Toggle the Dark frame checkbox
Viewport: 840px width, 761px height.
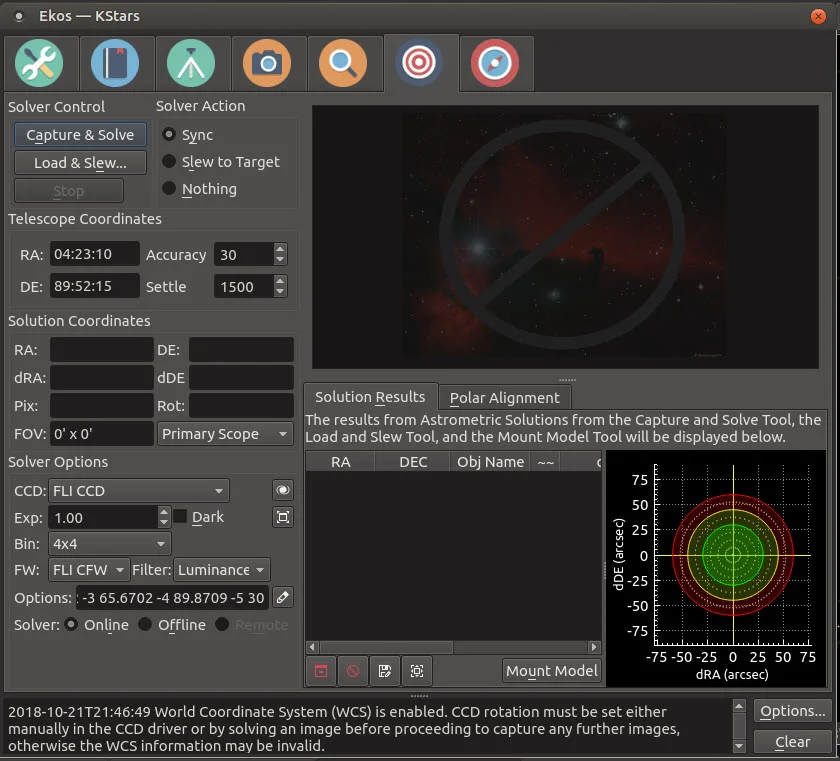[181, 516]
